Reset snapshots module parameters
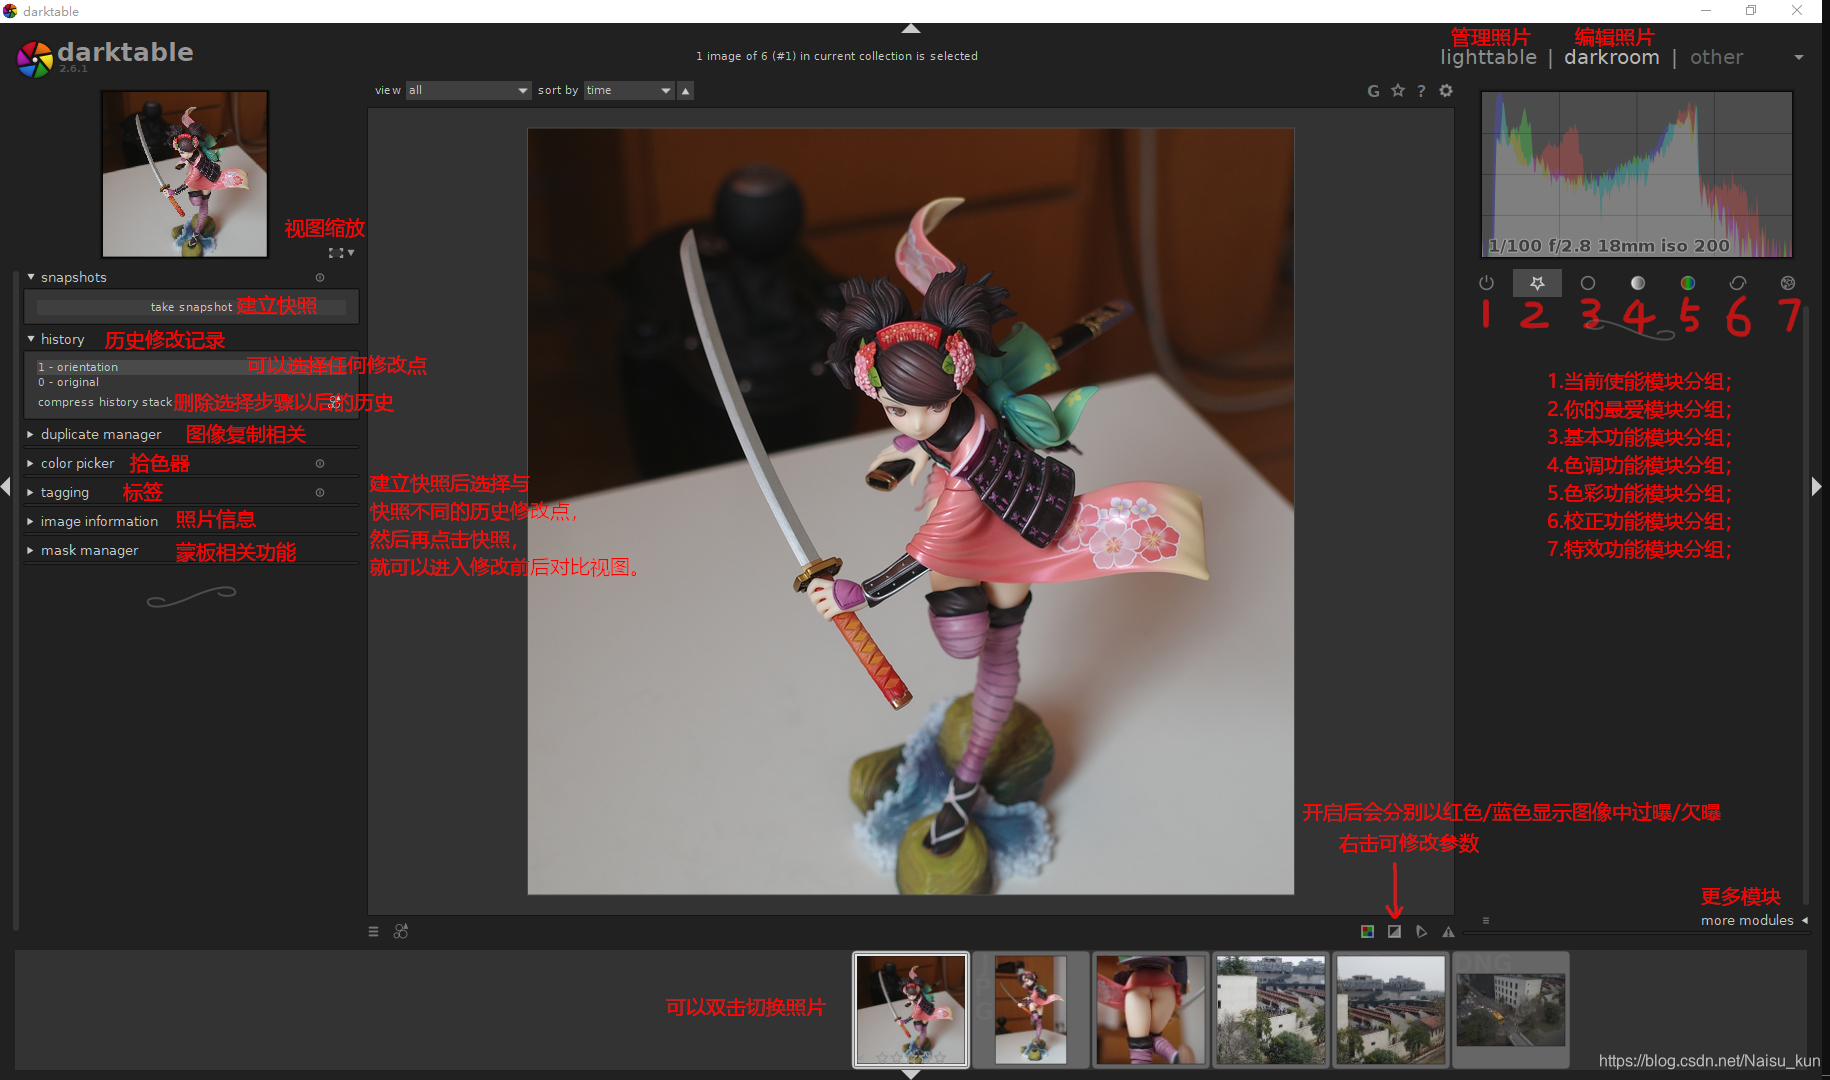This screenshot has width=1830, height=1080. click(320, 278)
